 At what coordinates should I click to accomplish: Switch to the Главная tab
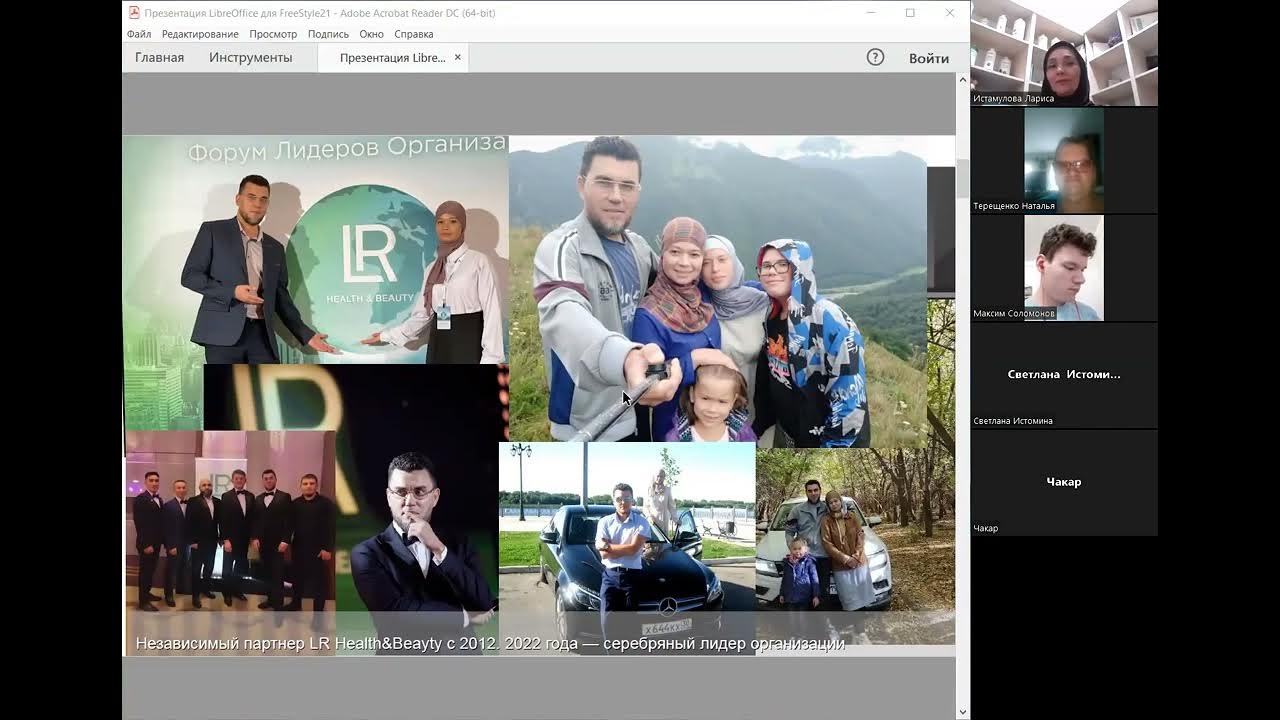coord(160,57)
